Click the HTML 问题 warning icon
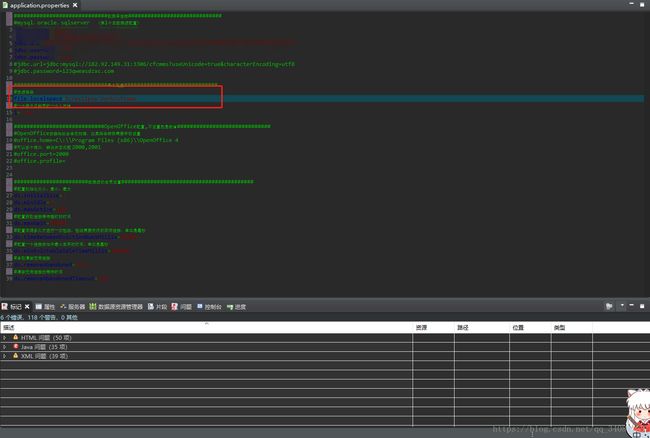650x438 pixels. (16, 337)
